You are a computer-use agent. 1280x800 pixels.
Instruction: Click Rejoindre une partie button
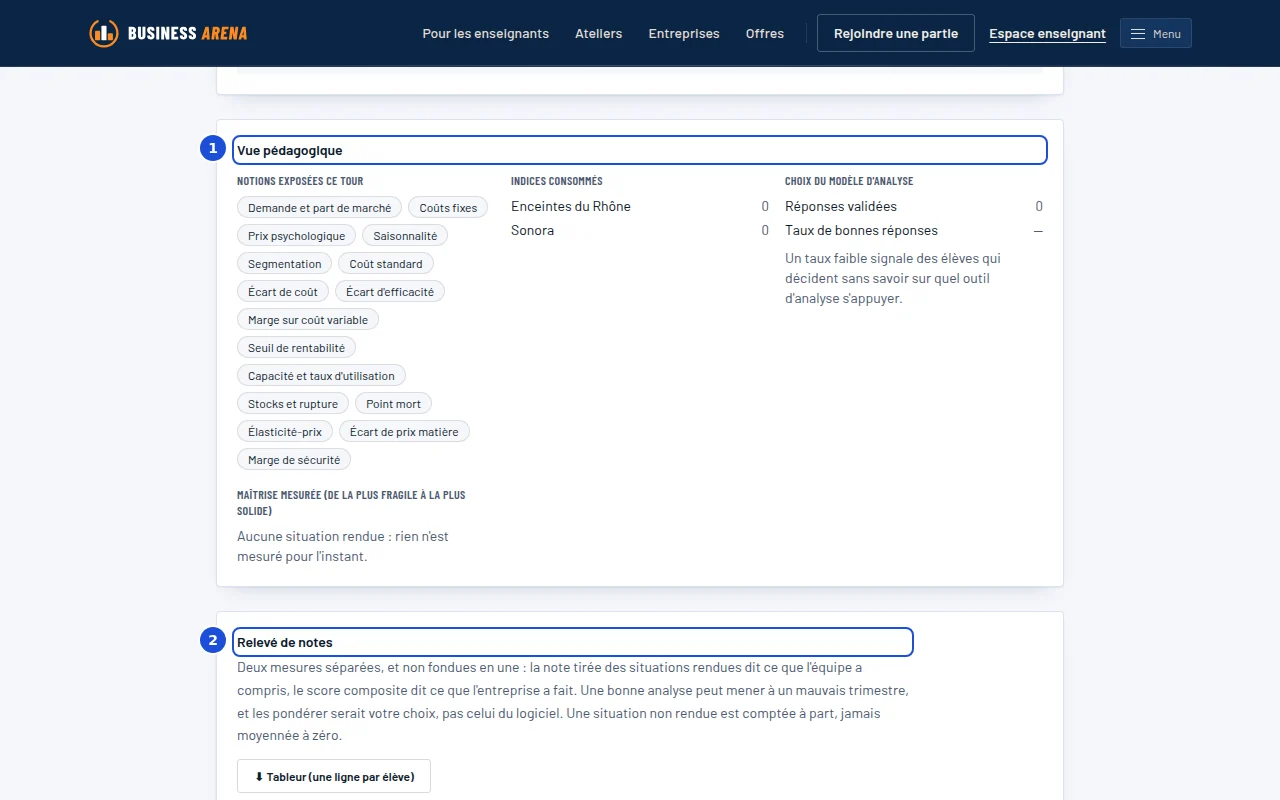click(896, 33)
